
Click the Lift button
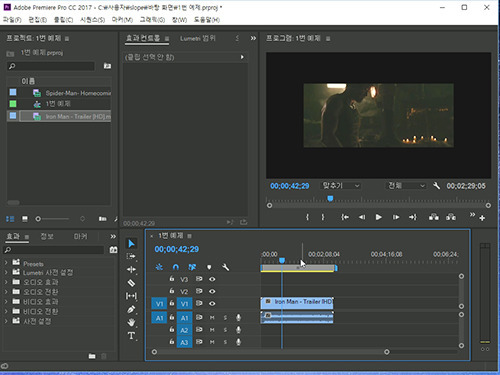(434, 217)
